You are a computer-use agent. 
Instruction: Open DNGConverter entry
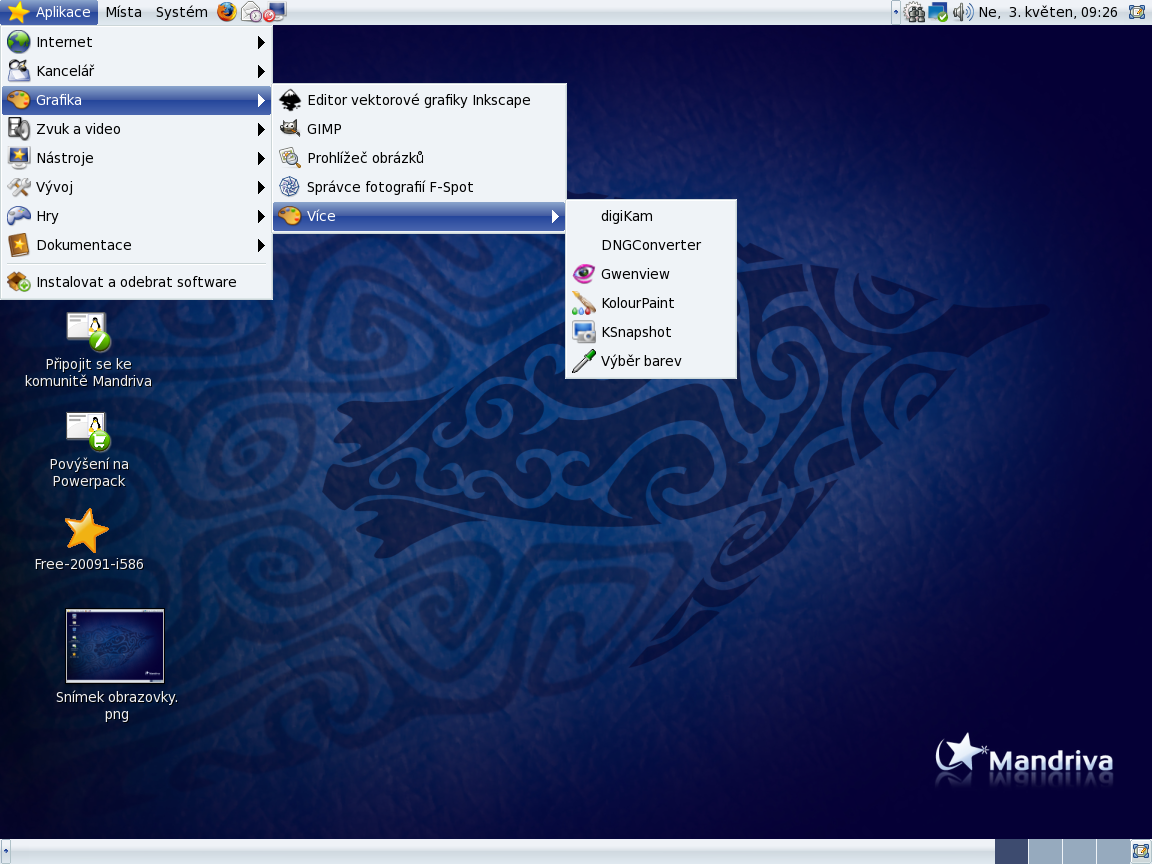(x=651, y=245)
